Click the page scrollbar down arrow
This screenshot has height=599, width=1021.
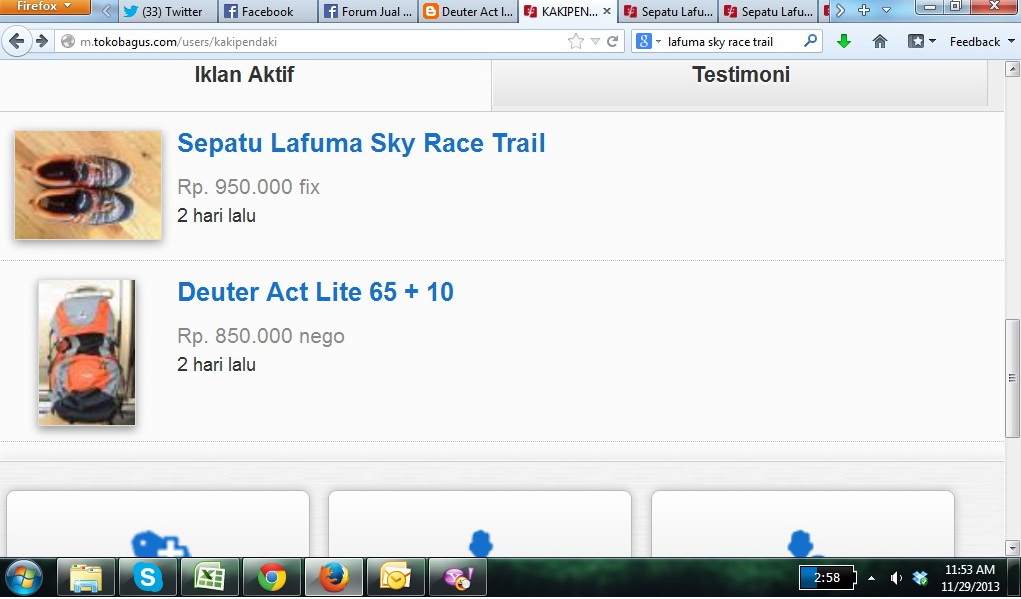[x=1013, y=548]
